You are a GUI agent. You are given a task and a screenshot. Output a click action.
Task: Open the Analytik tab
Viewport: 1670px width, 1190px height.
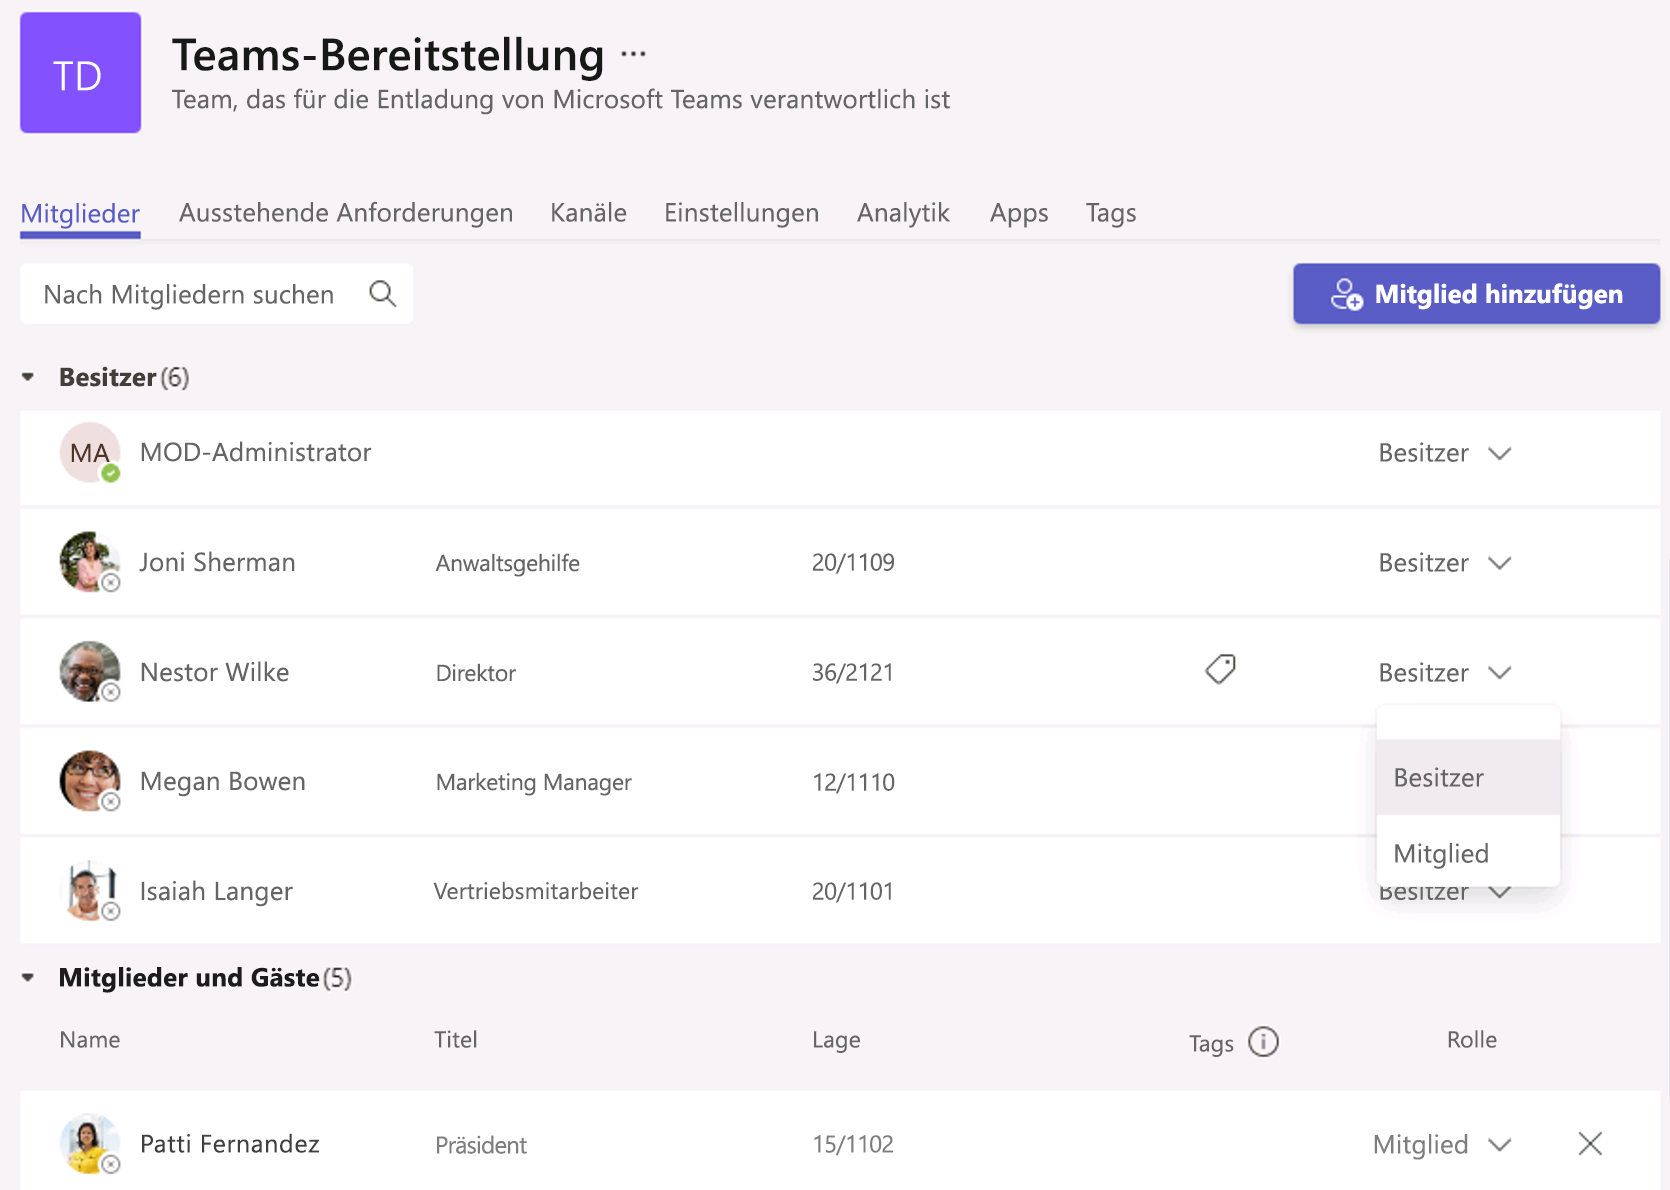pos(903,213)
